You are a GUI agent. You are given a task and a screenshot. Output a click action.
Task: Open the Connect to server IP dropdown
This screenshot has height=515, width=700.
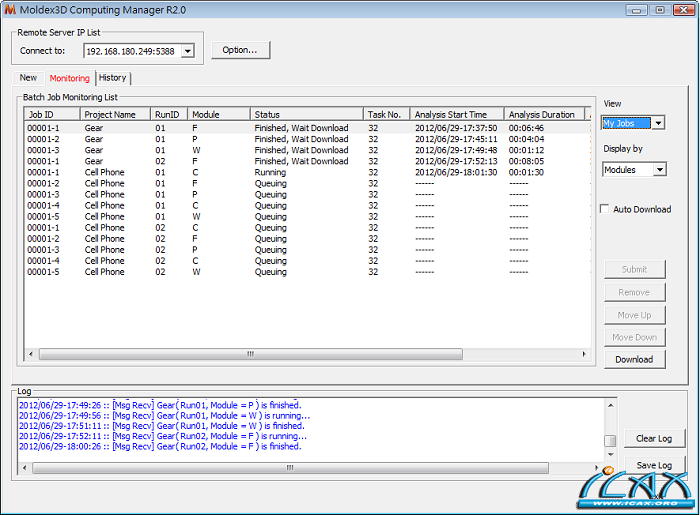click(x=188, y=51)
